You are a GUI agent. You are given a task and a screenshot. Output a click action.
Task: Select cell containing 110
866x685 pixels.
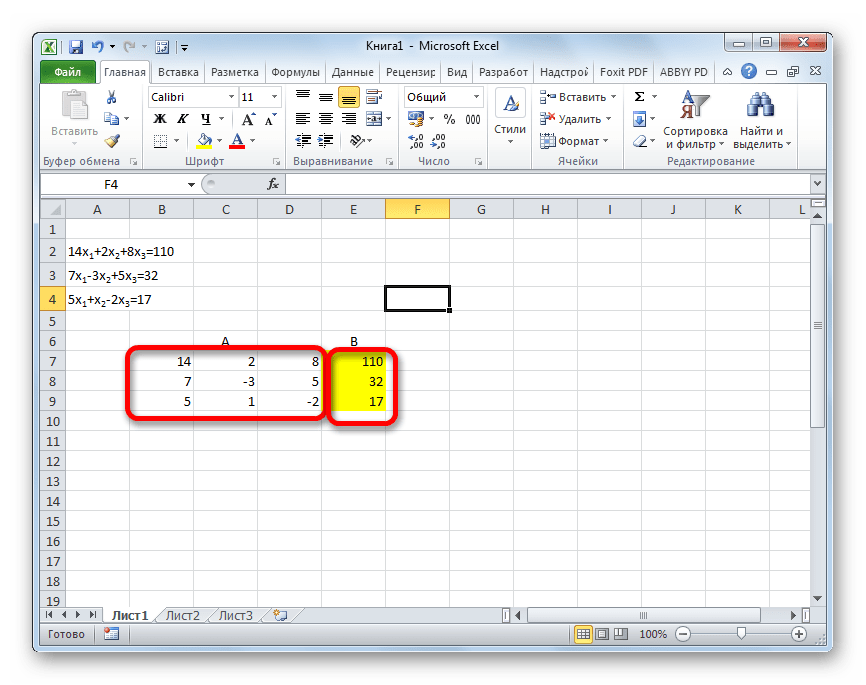pos(353,361)
